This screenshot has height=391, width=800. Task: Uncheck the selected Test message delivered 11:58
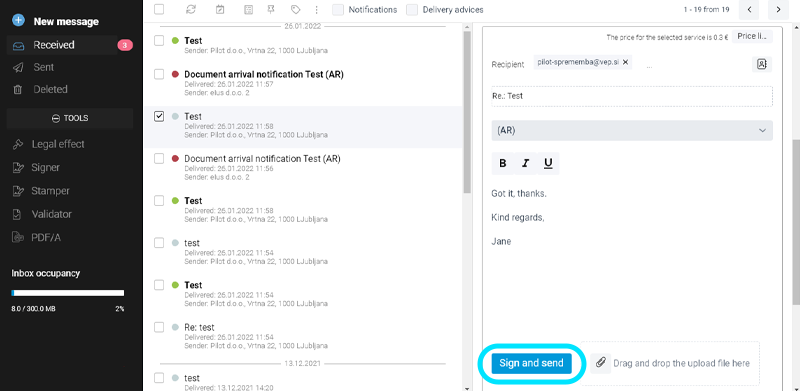pos(159,116)
